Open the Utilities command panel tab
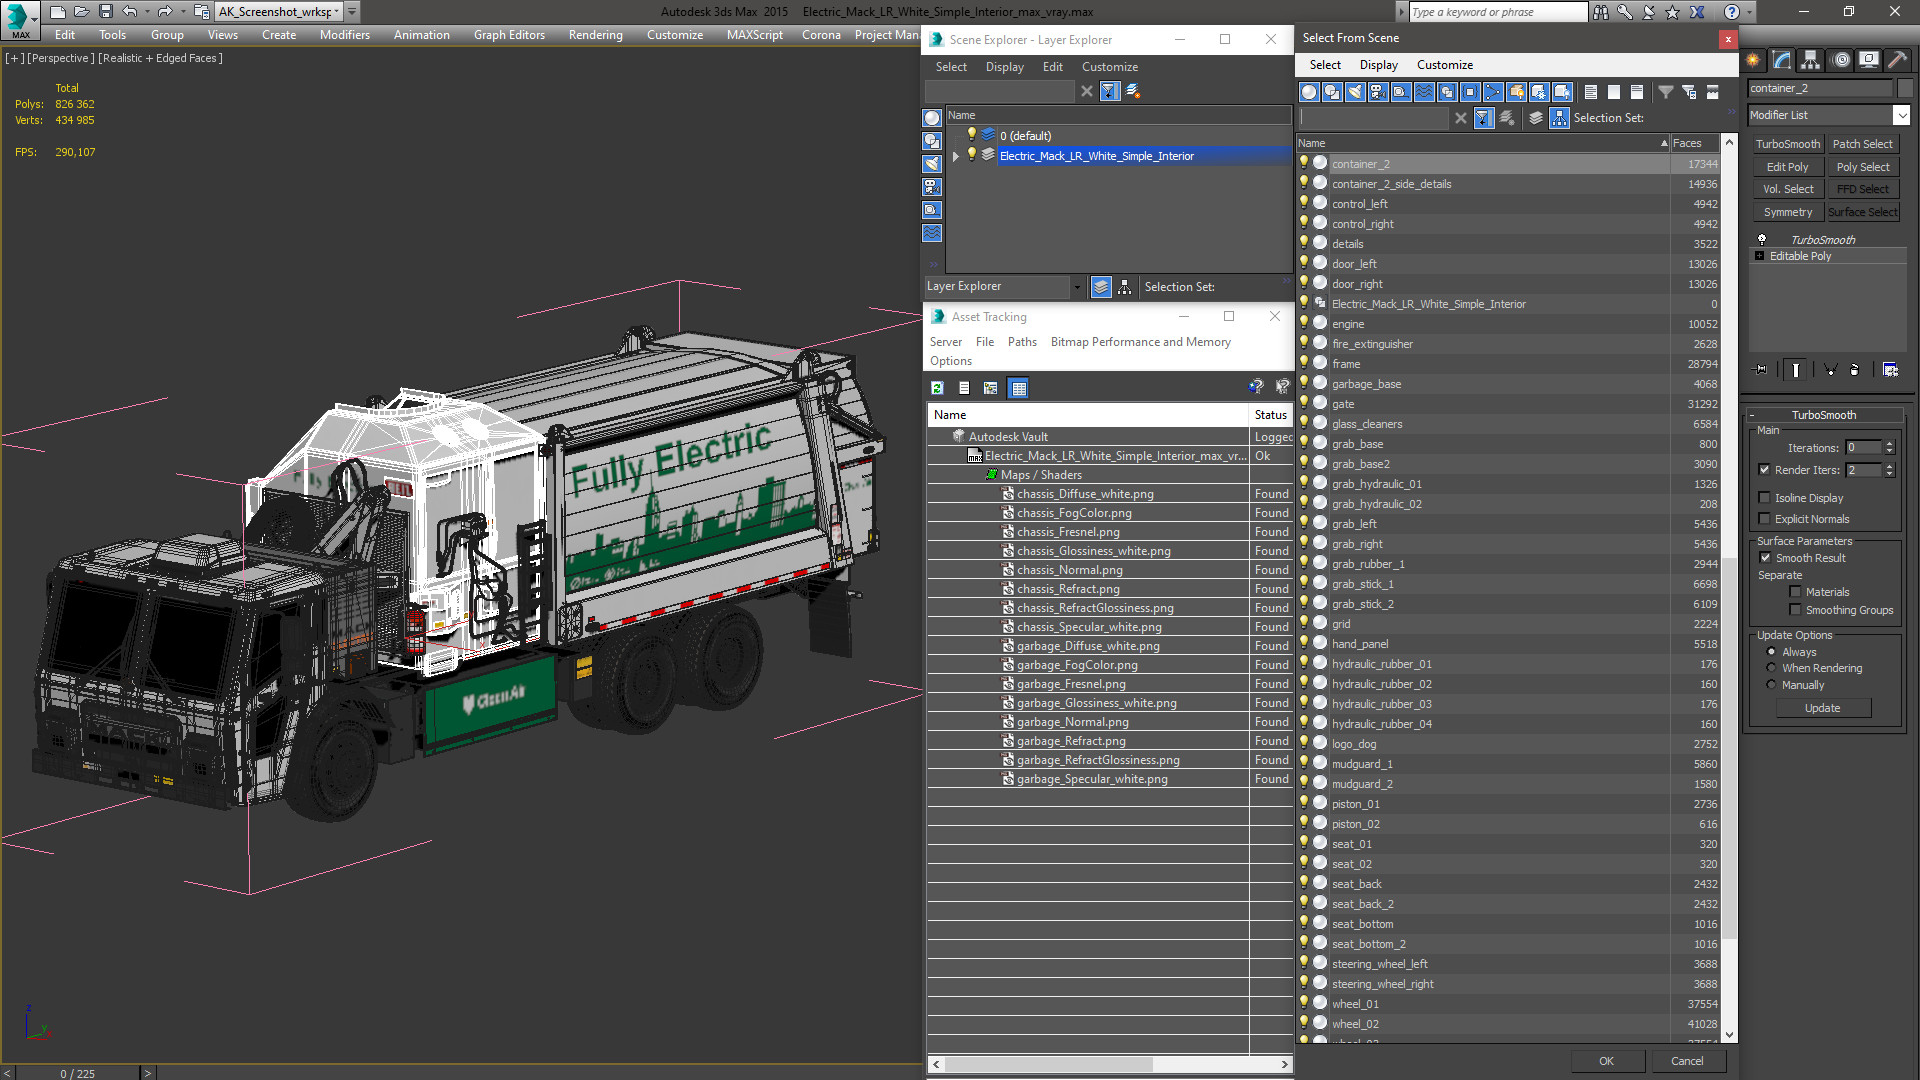 pos(1897,60)
